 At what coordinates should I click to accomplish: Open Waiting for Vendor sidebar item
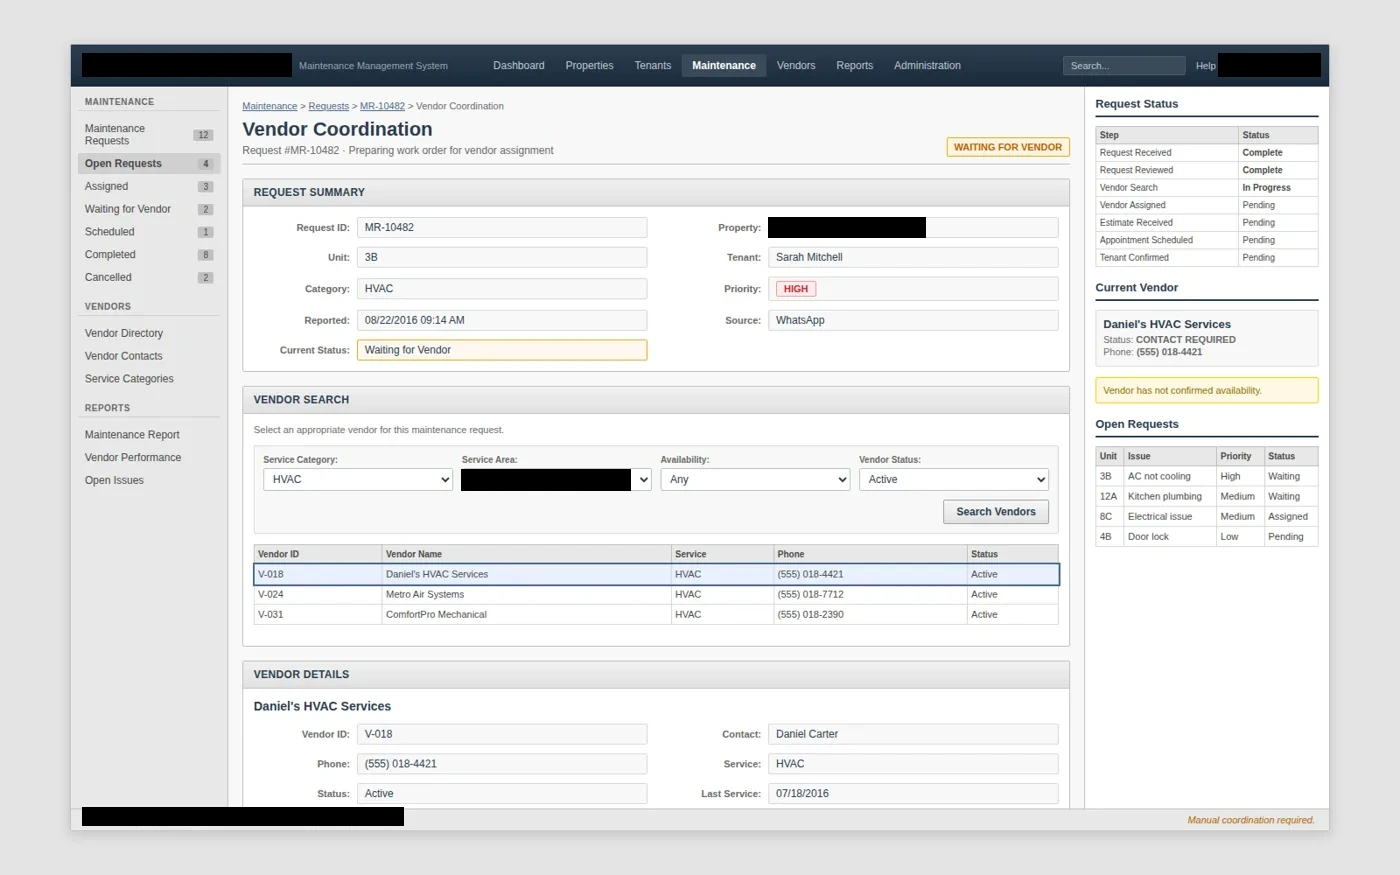pyautogui.click(x=148, y=209)
